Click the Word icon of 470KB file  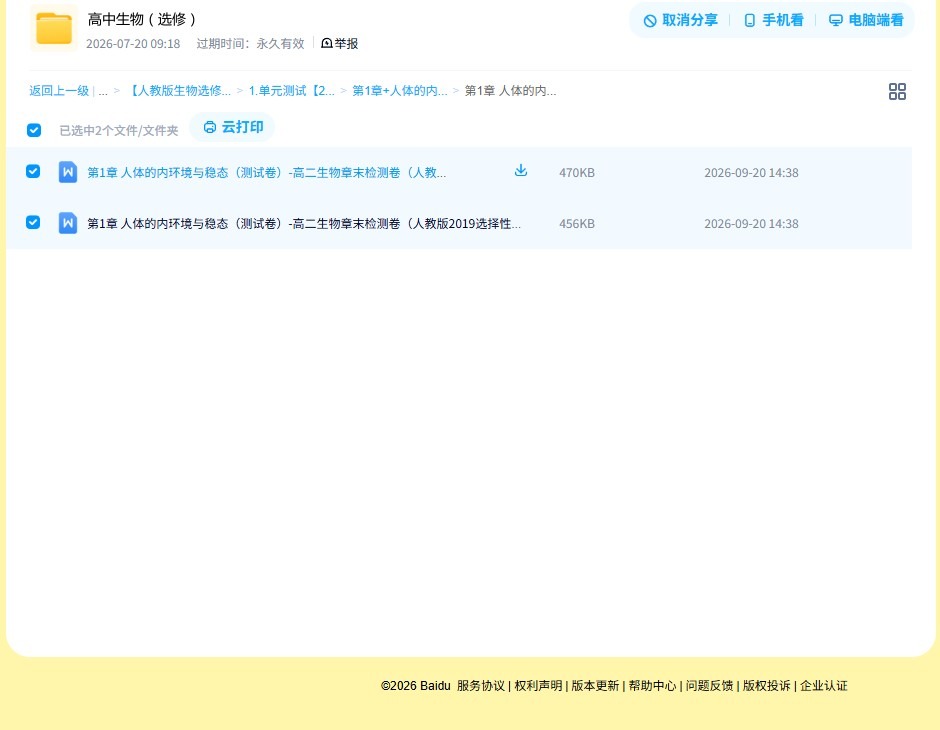[68, 172]
